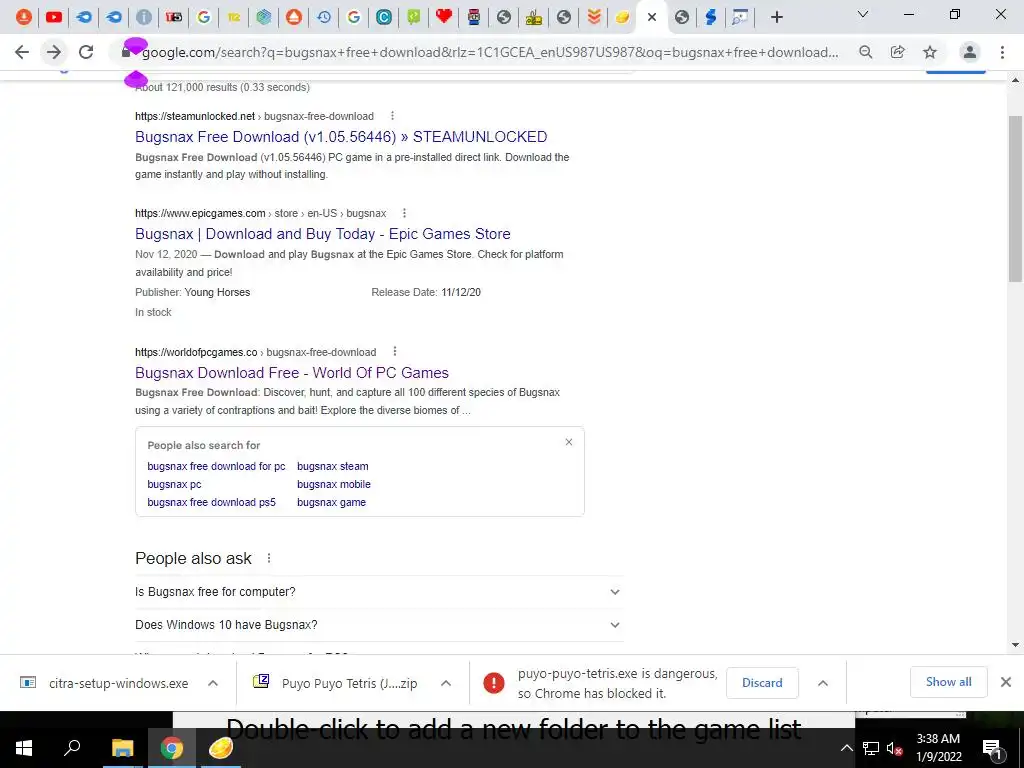Viewport: 1024px width, 768px height.
Task: Click the scrollbar up arrow
Action: click(x=1015, y=80)
